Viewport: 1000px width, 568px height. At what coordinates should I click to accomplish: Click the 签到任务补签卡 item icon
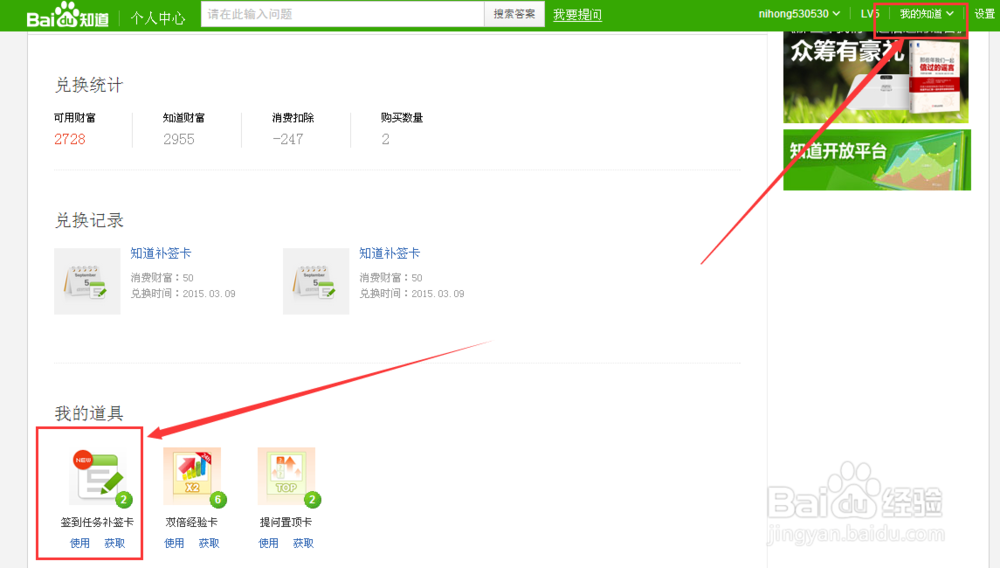[99, 477]
